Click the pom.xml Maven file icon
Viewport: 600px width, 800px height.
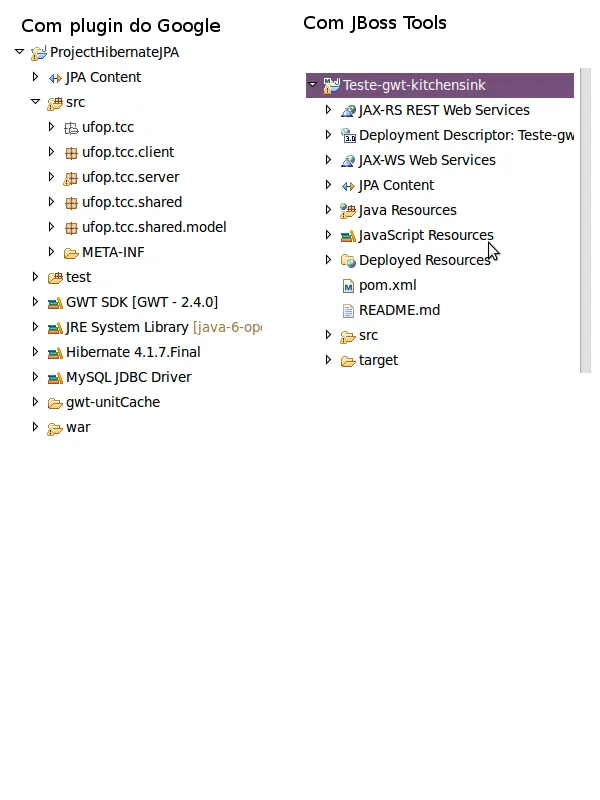tap(348, 286)
